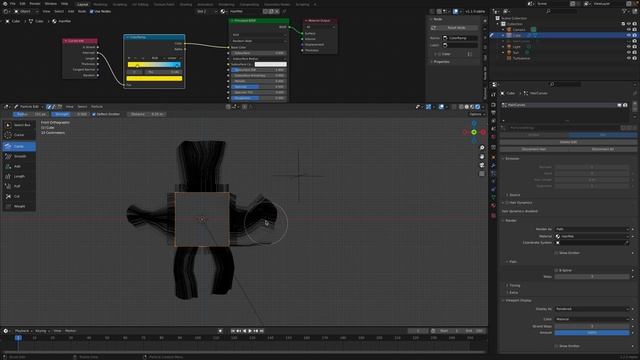Toggle Hair Dynamics checkbox
This screenshot has height=360, width=640.
click(x=507, y=203)
